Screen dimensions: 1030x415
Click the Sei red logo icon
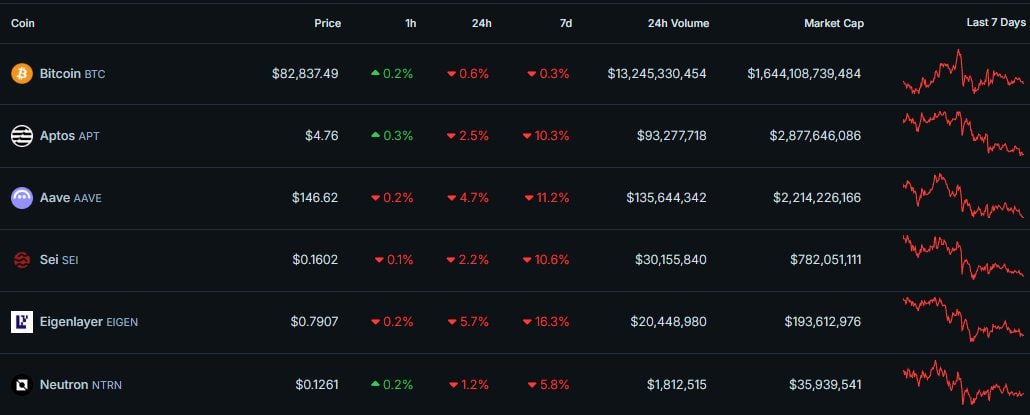point(21,260)
